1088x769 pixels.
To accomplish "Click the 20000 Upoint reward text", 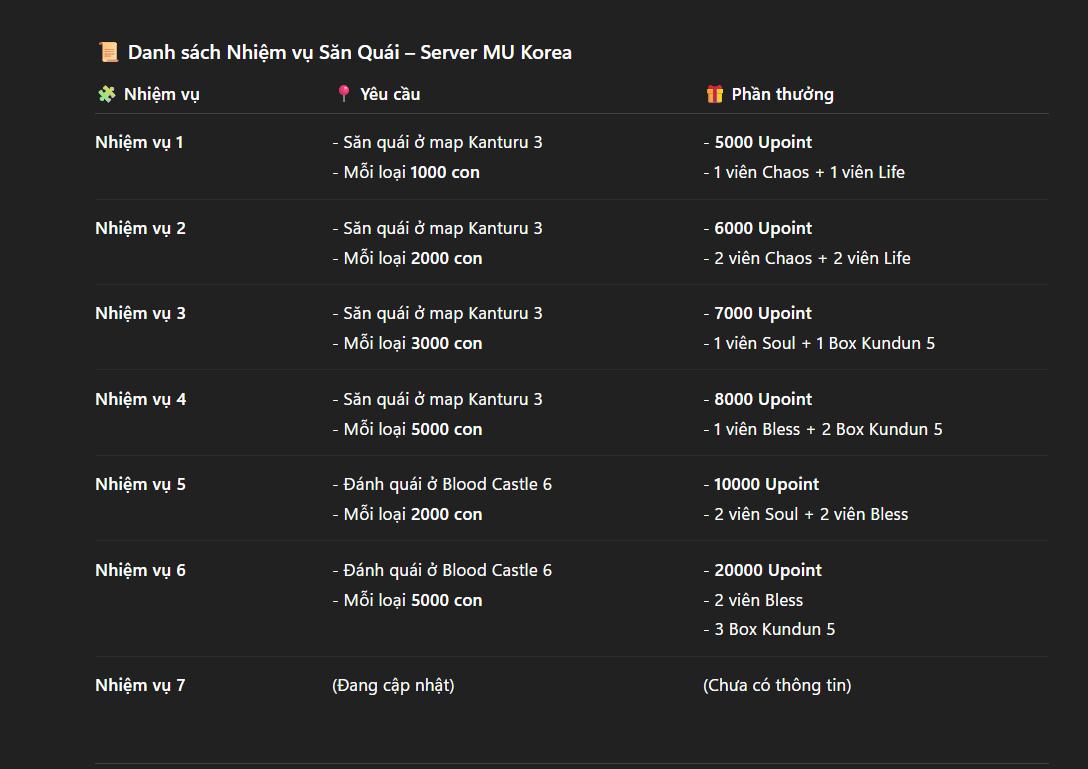I will pyautogui.click(x=768, y=570).
